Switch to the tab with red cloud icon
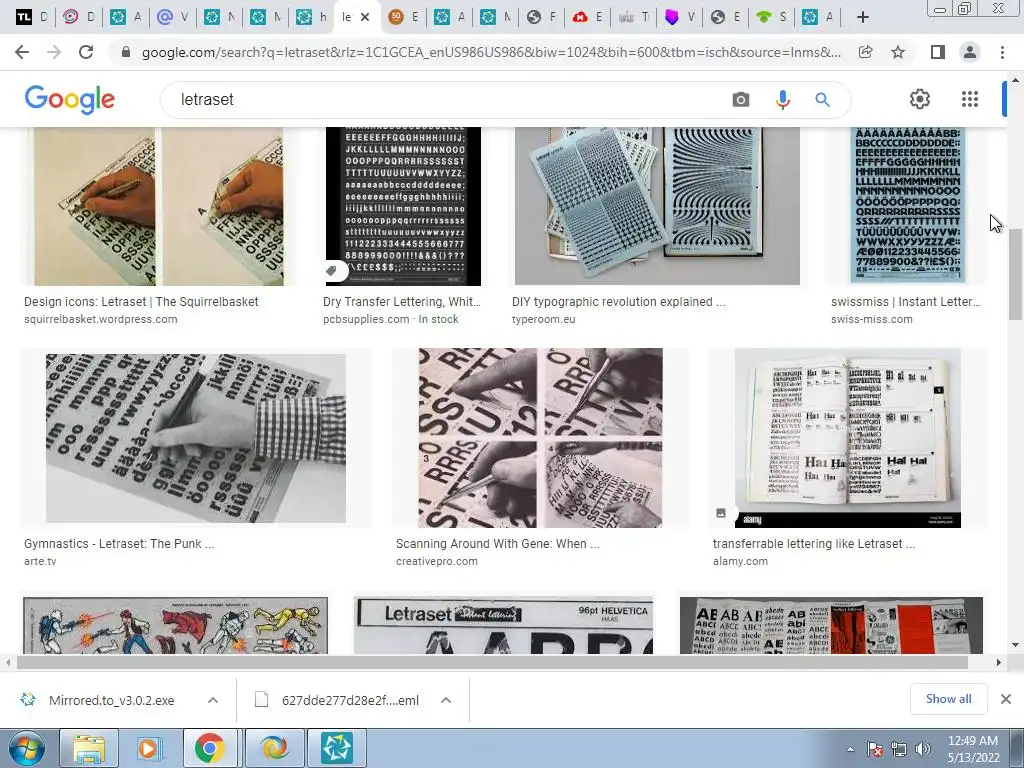Screen dimensions: 1024x768 tap(587, 18)
